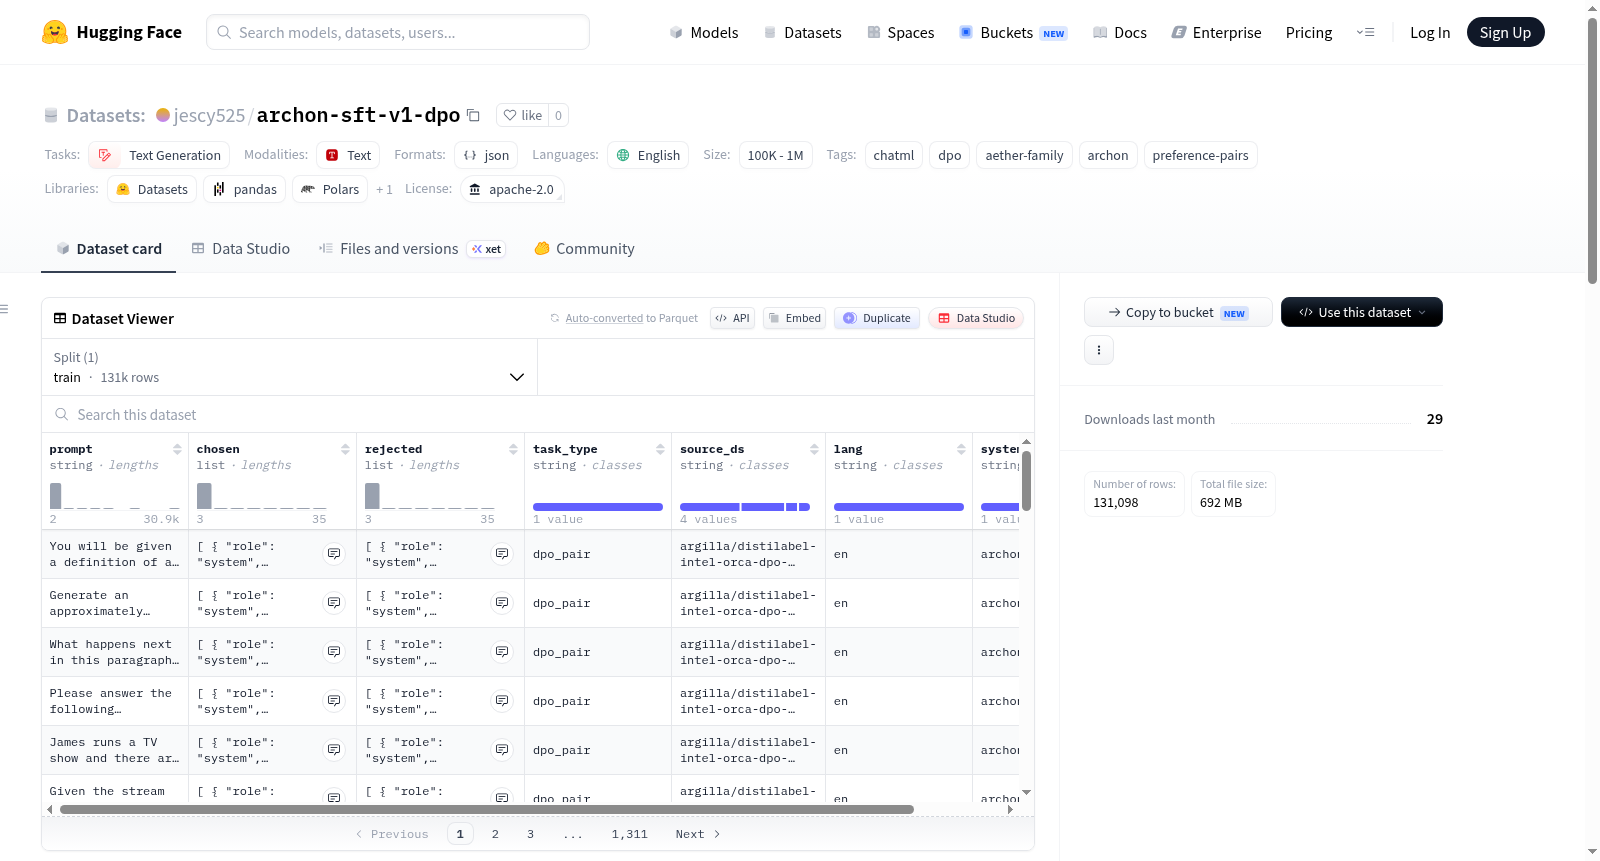1600x861 pixels.
Task: Click the Hugging Face logo icon
Action: [x=55, y=32]
